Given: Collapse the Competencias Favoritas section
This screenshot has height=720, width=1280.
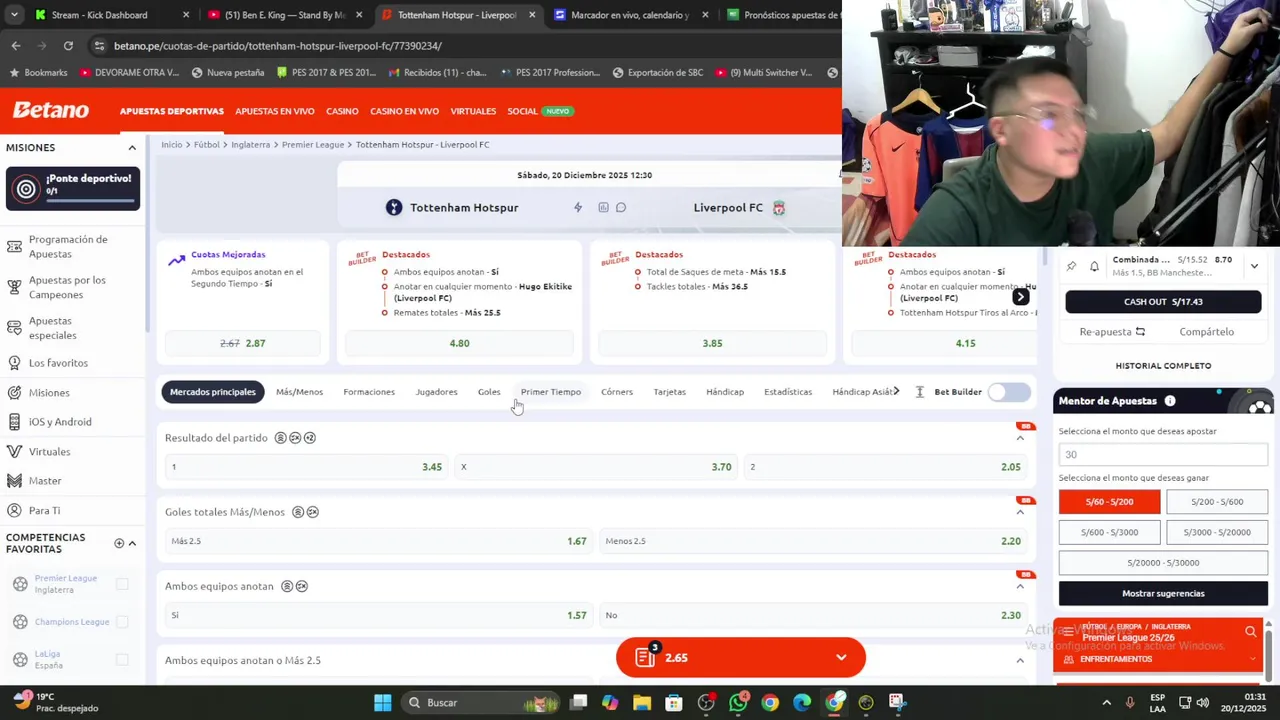Looking at the screenshot, I should (x=132, y=543).
